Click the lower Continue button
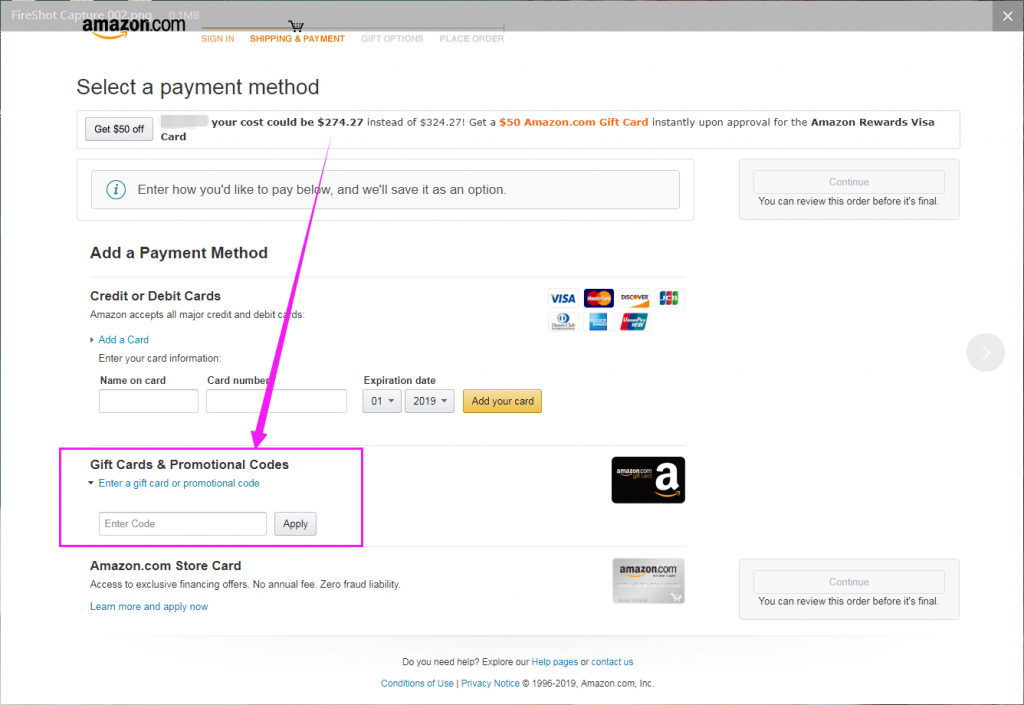The width and height of the screenshot is (1024, 705). [x=849, y=582]
